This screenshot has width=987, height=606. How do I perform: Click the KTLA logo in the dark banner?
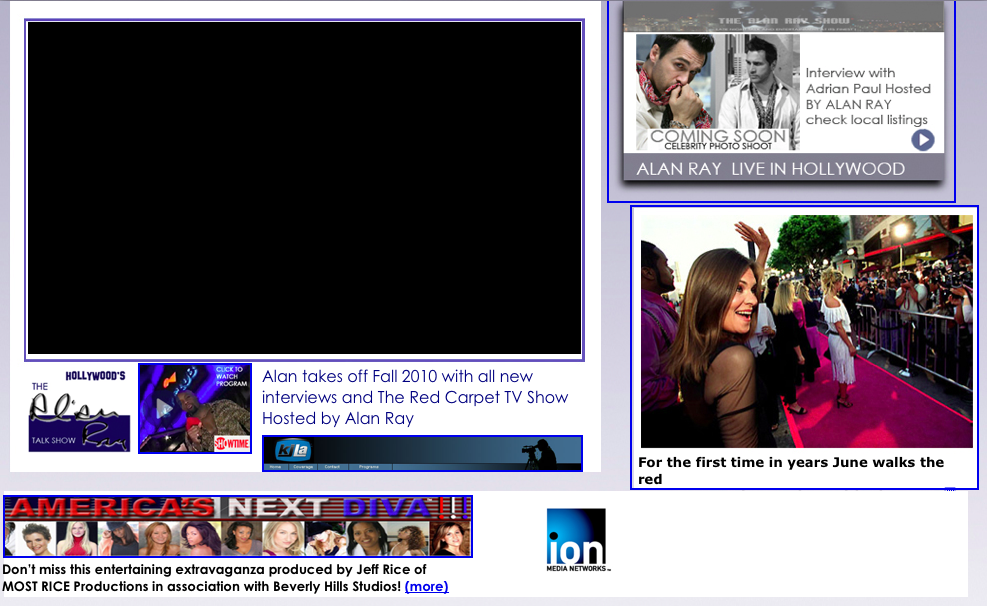pyautogui.click(x=293, y=450)
